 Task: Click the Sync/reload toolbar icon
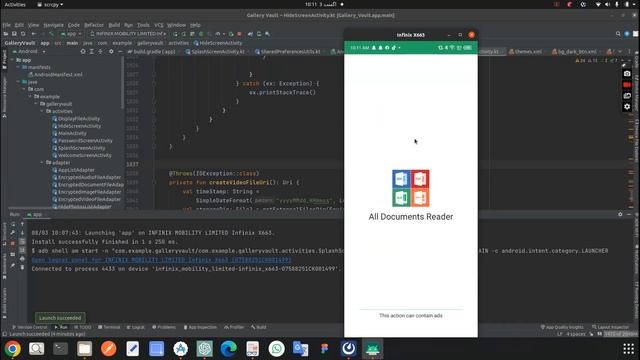pos(23,34)
